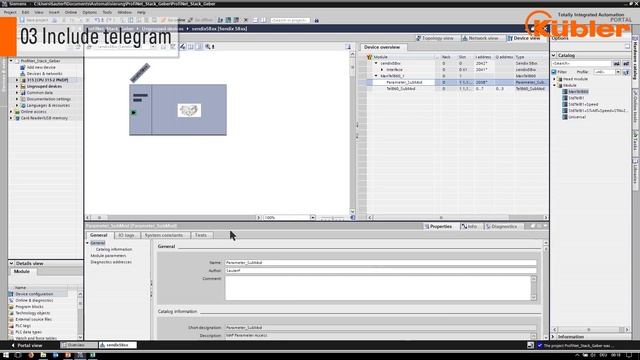Image resolution: width=640 pixels, height=360 pixels.
Task: Click the device image thumbnail in the device view
Action: 189,110
